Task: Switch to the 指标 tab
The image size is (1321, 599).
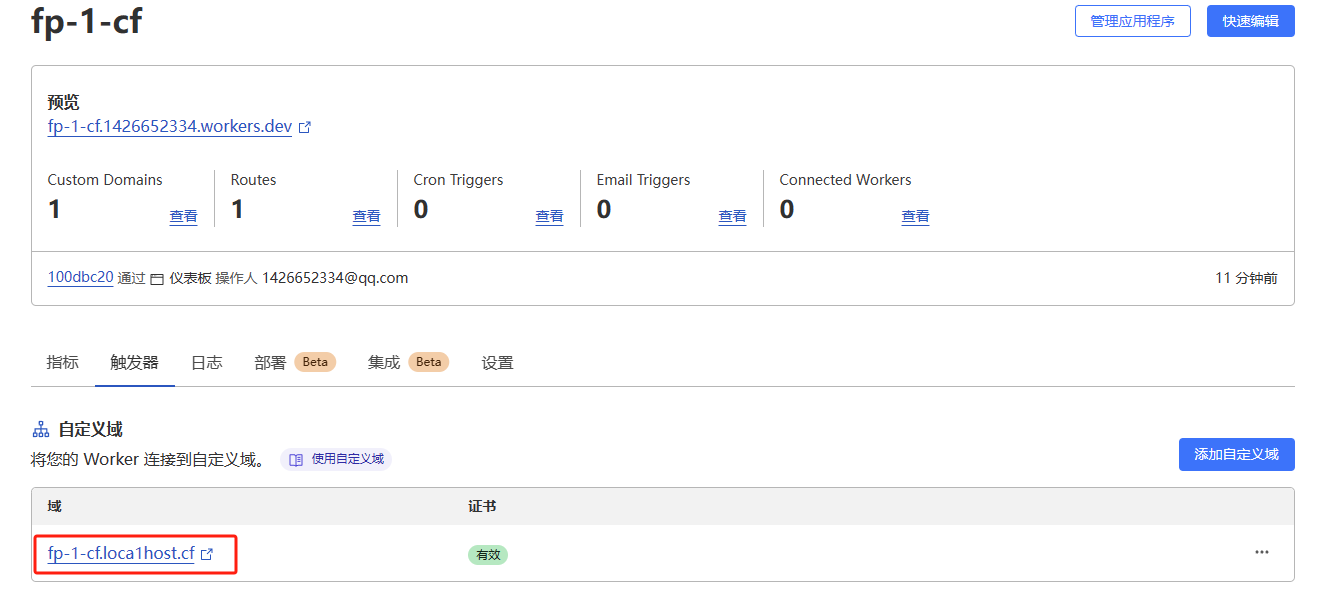Action: 62,362
